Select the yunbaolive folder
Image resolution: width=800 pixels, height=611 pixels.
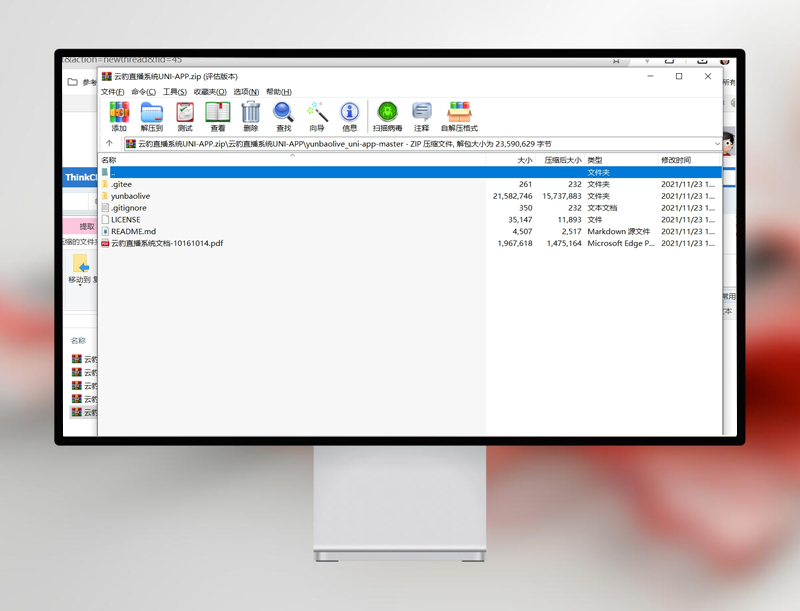tap(130, 196)
